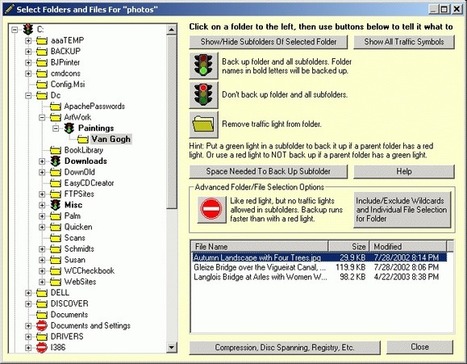Collapse the Dc folder node
Viewport: 467px width, 364px height.
click(28, 95)
